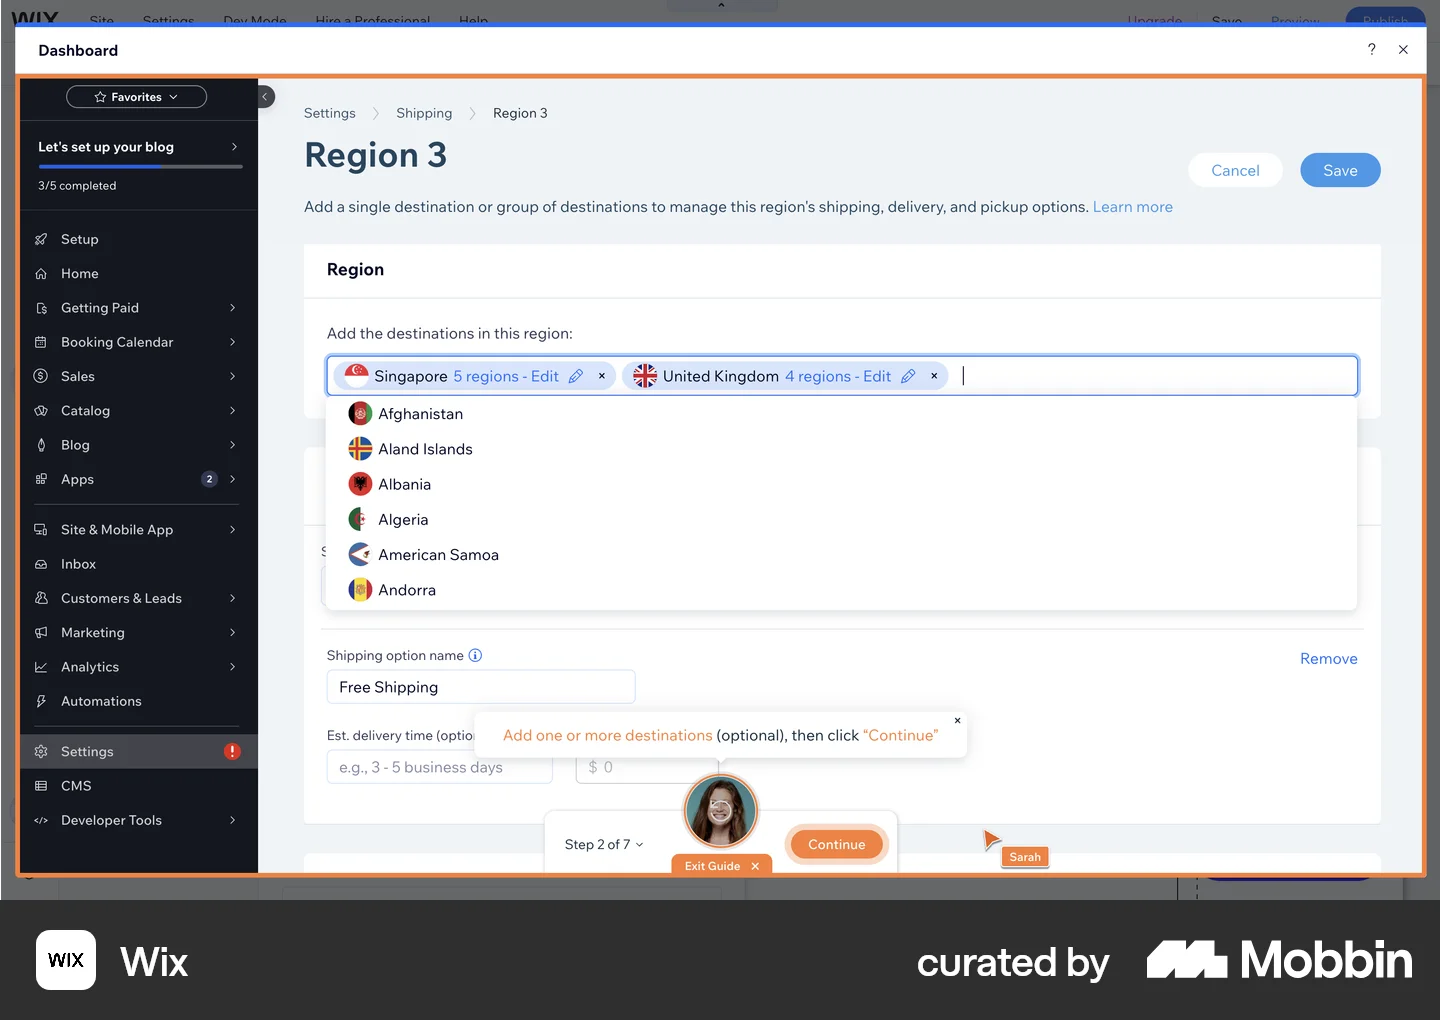Click the Home house icon in sidebar
Screen dimensions: 1440x1020
pyautogui.click(x=41, y=274)
